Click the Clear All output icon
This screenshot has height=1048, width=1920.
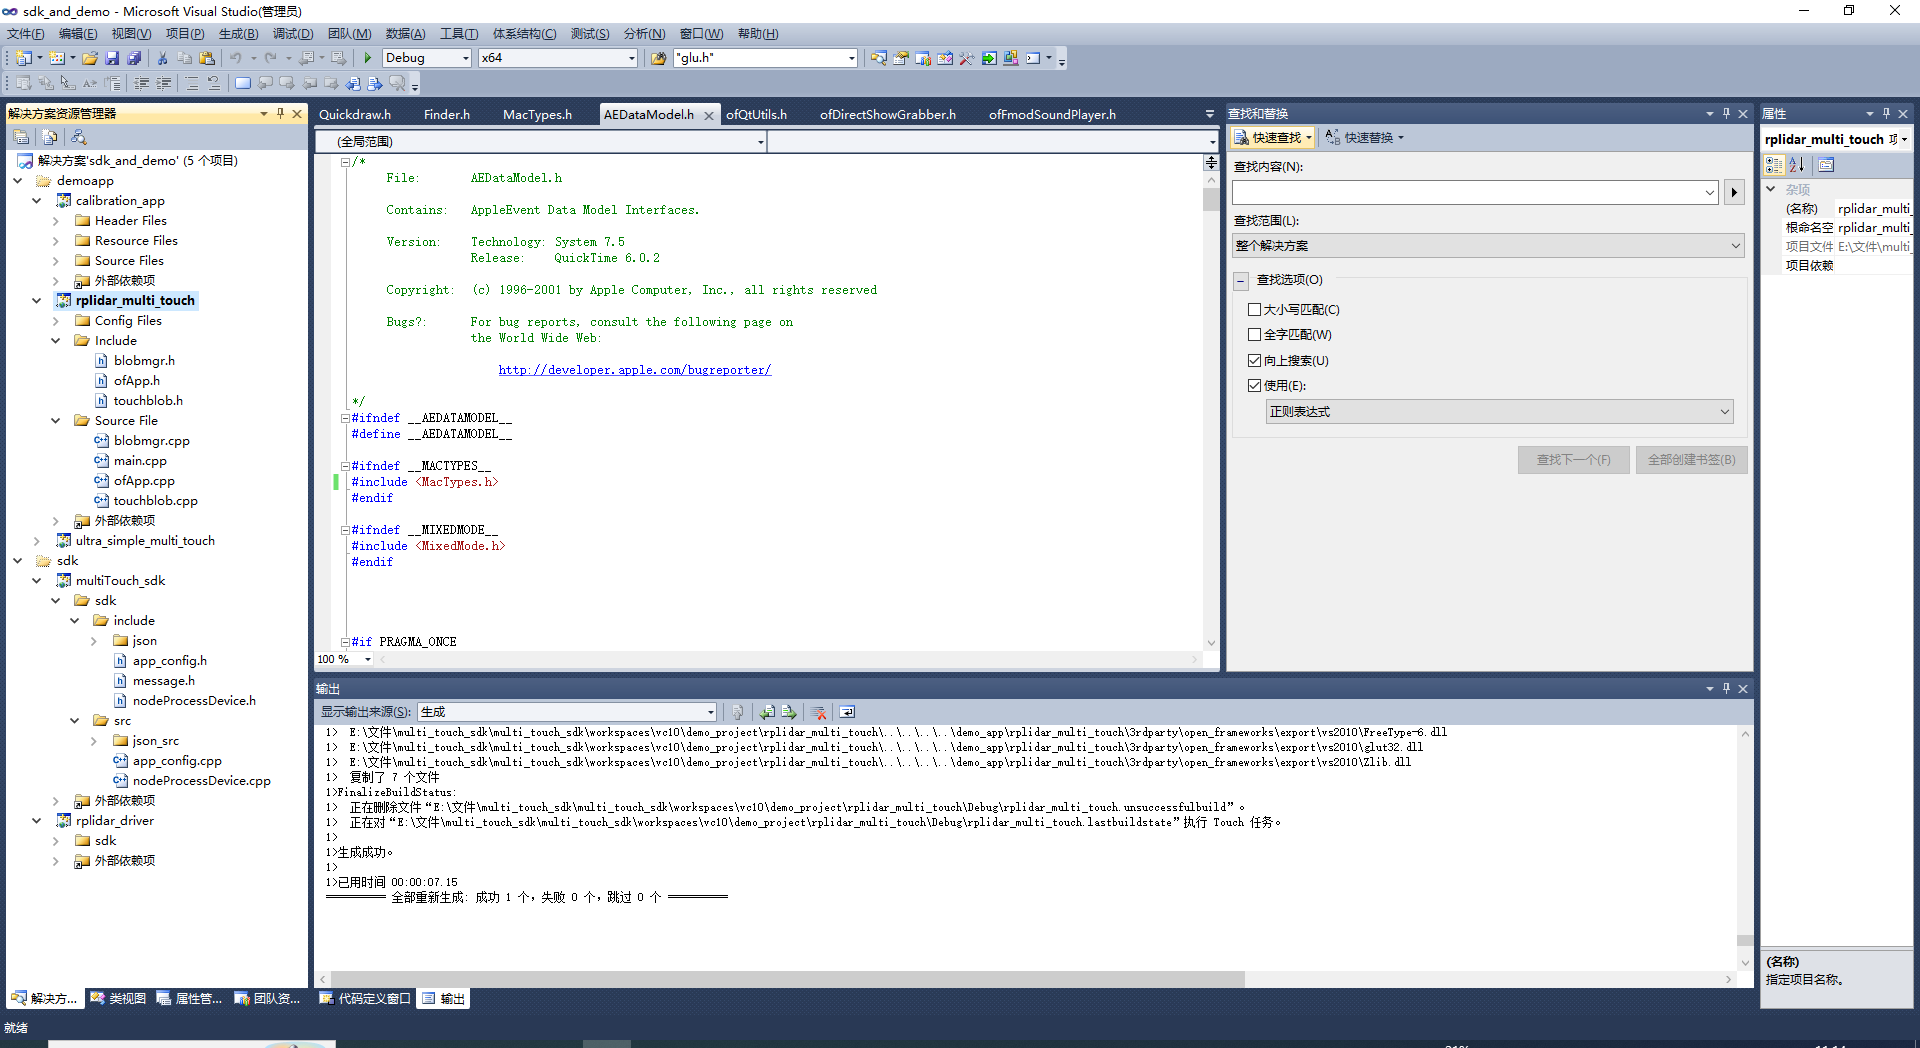(819, 712)
